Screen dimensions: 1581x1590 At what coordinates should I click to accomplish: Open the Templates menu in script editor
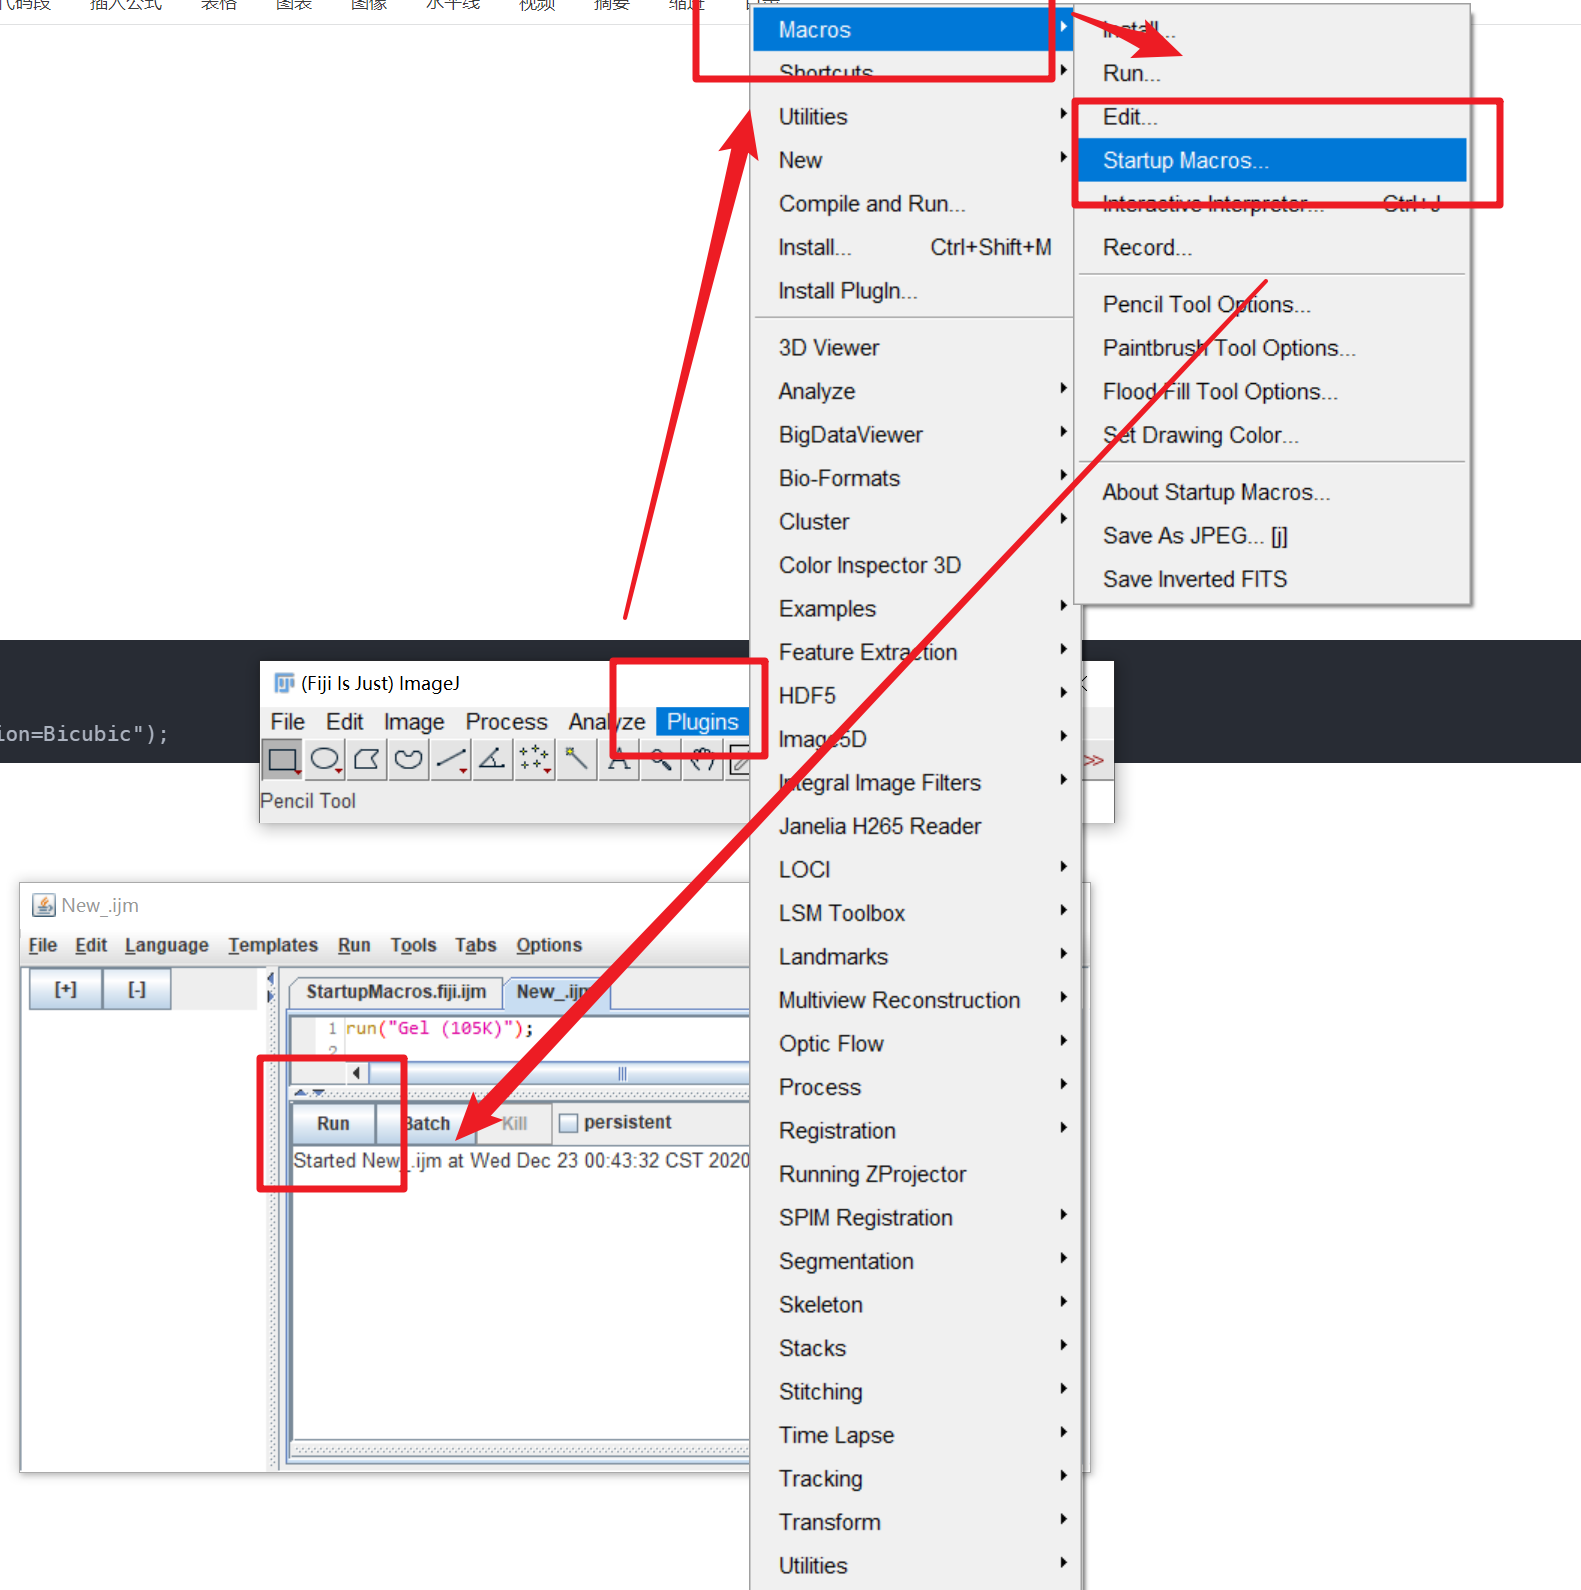[273, 945]
